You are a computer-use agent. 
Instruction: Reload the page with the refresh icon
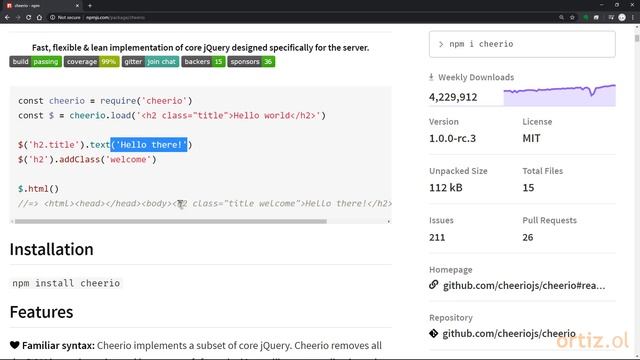pyautogui.click(x=29, y=18)
